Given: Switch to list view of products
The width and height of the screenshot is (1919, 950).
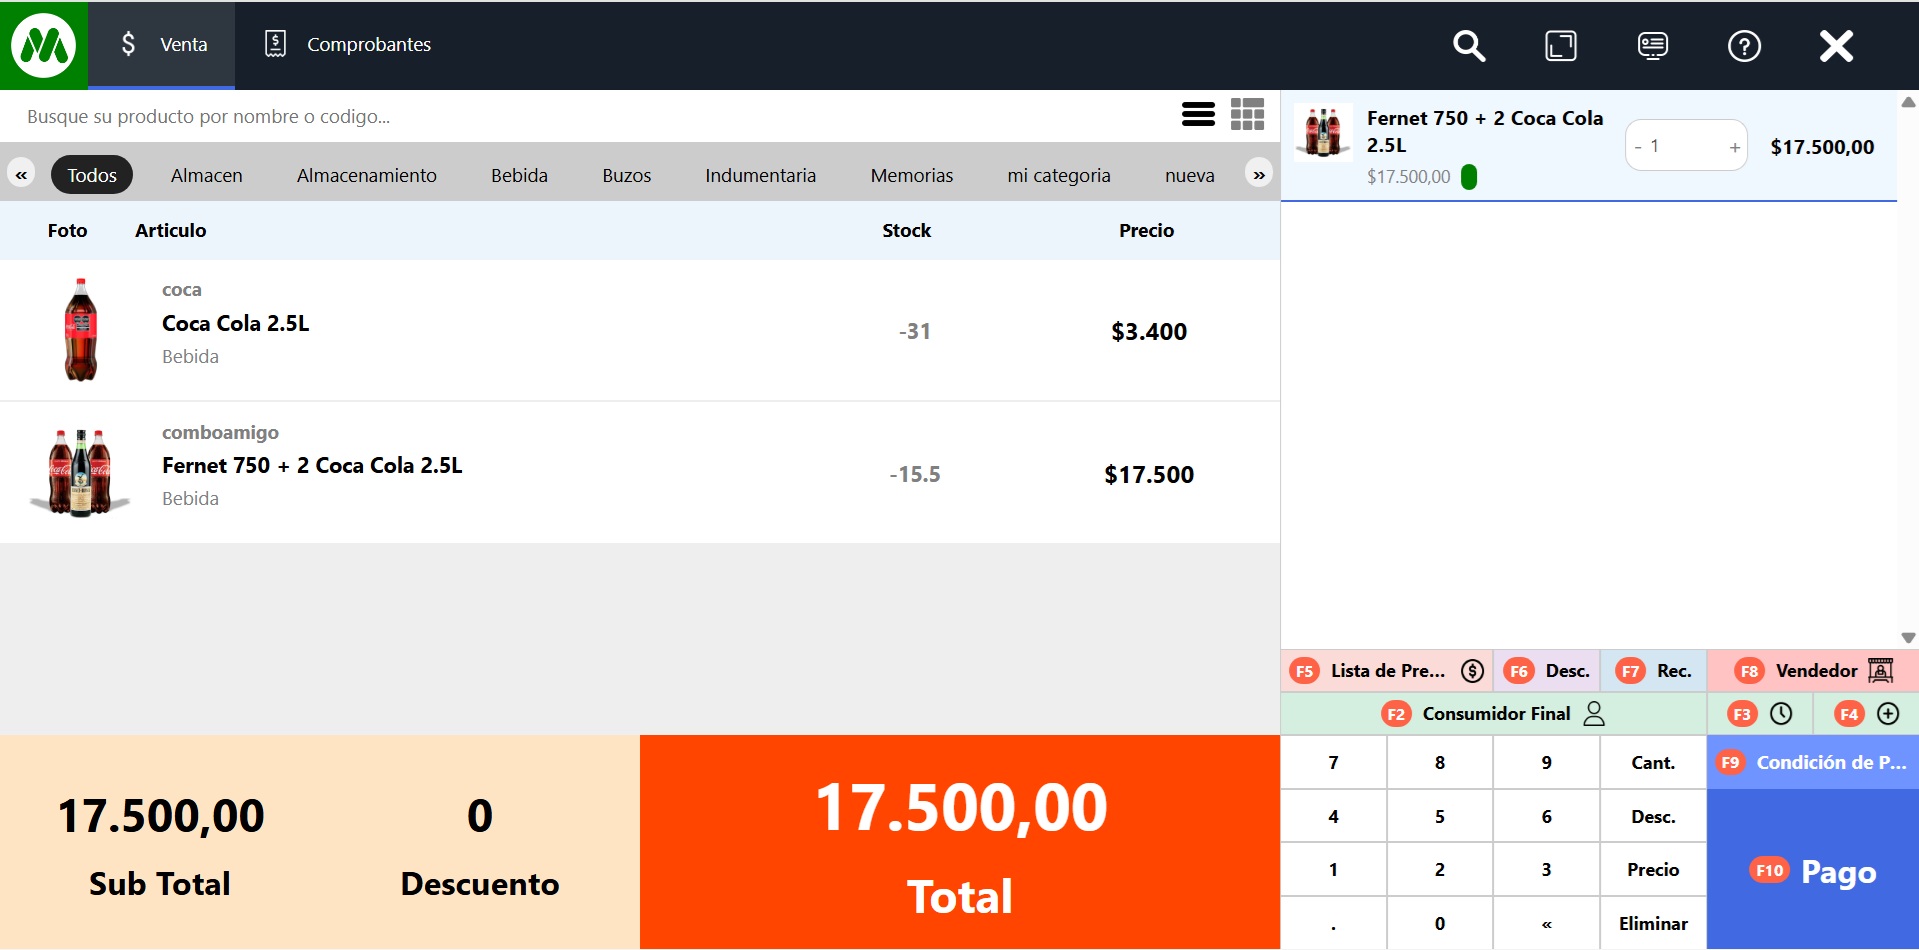Looking at the screenshot, I should click(x=1198, y=115).
